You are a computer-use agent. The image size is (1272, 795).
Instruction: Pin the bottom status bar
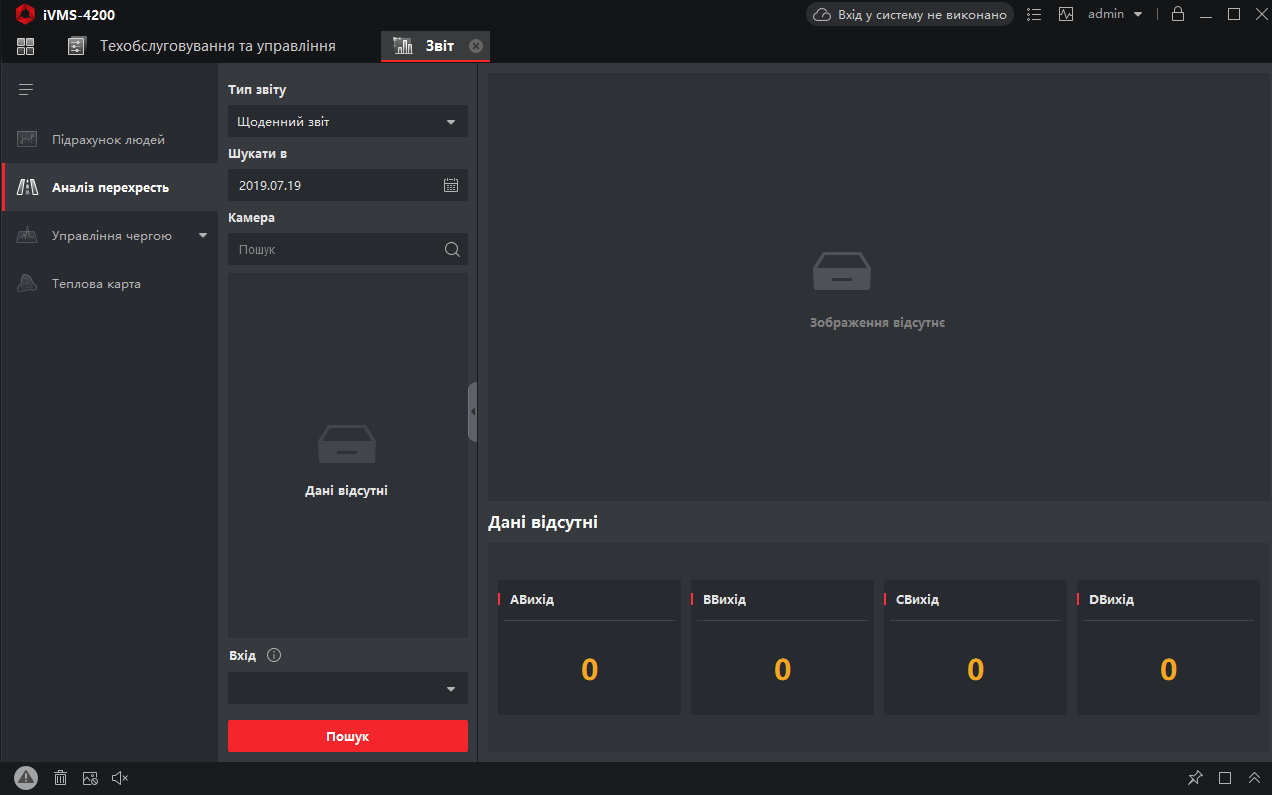coord(1194,777)
